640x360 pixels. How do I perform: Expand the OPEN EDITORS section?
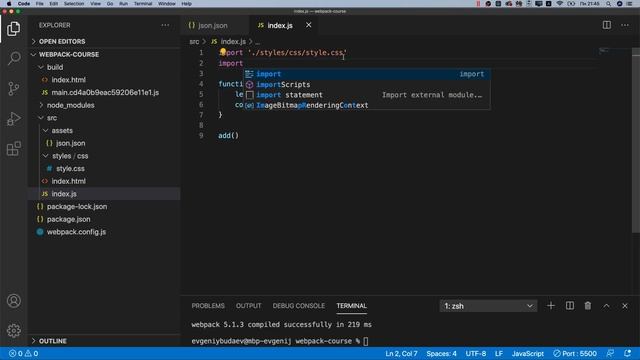[x=104, y=42]
